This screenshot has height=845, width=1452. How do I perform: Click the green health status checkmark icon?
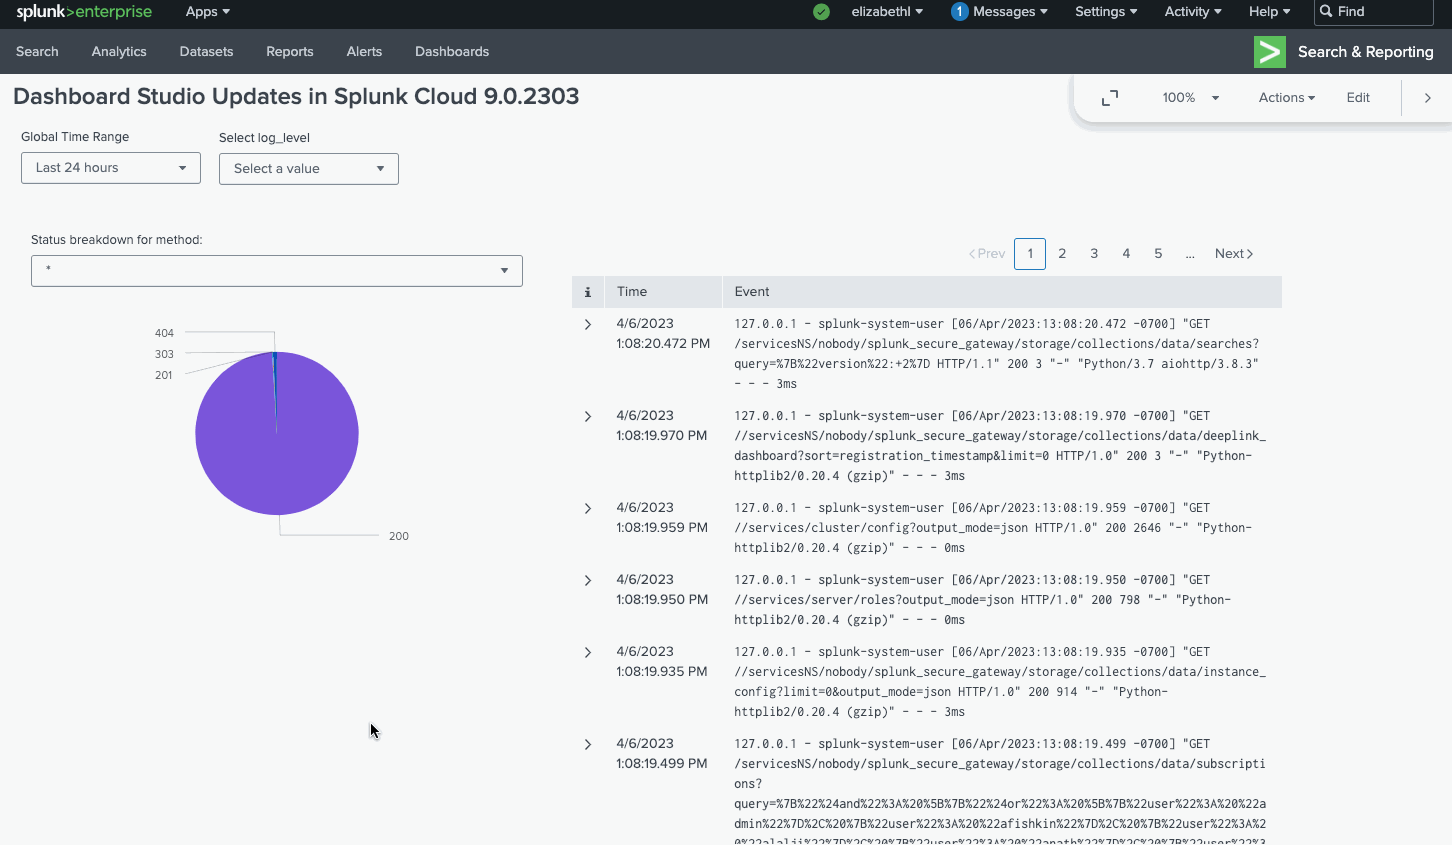[821, 12]
